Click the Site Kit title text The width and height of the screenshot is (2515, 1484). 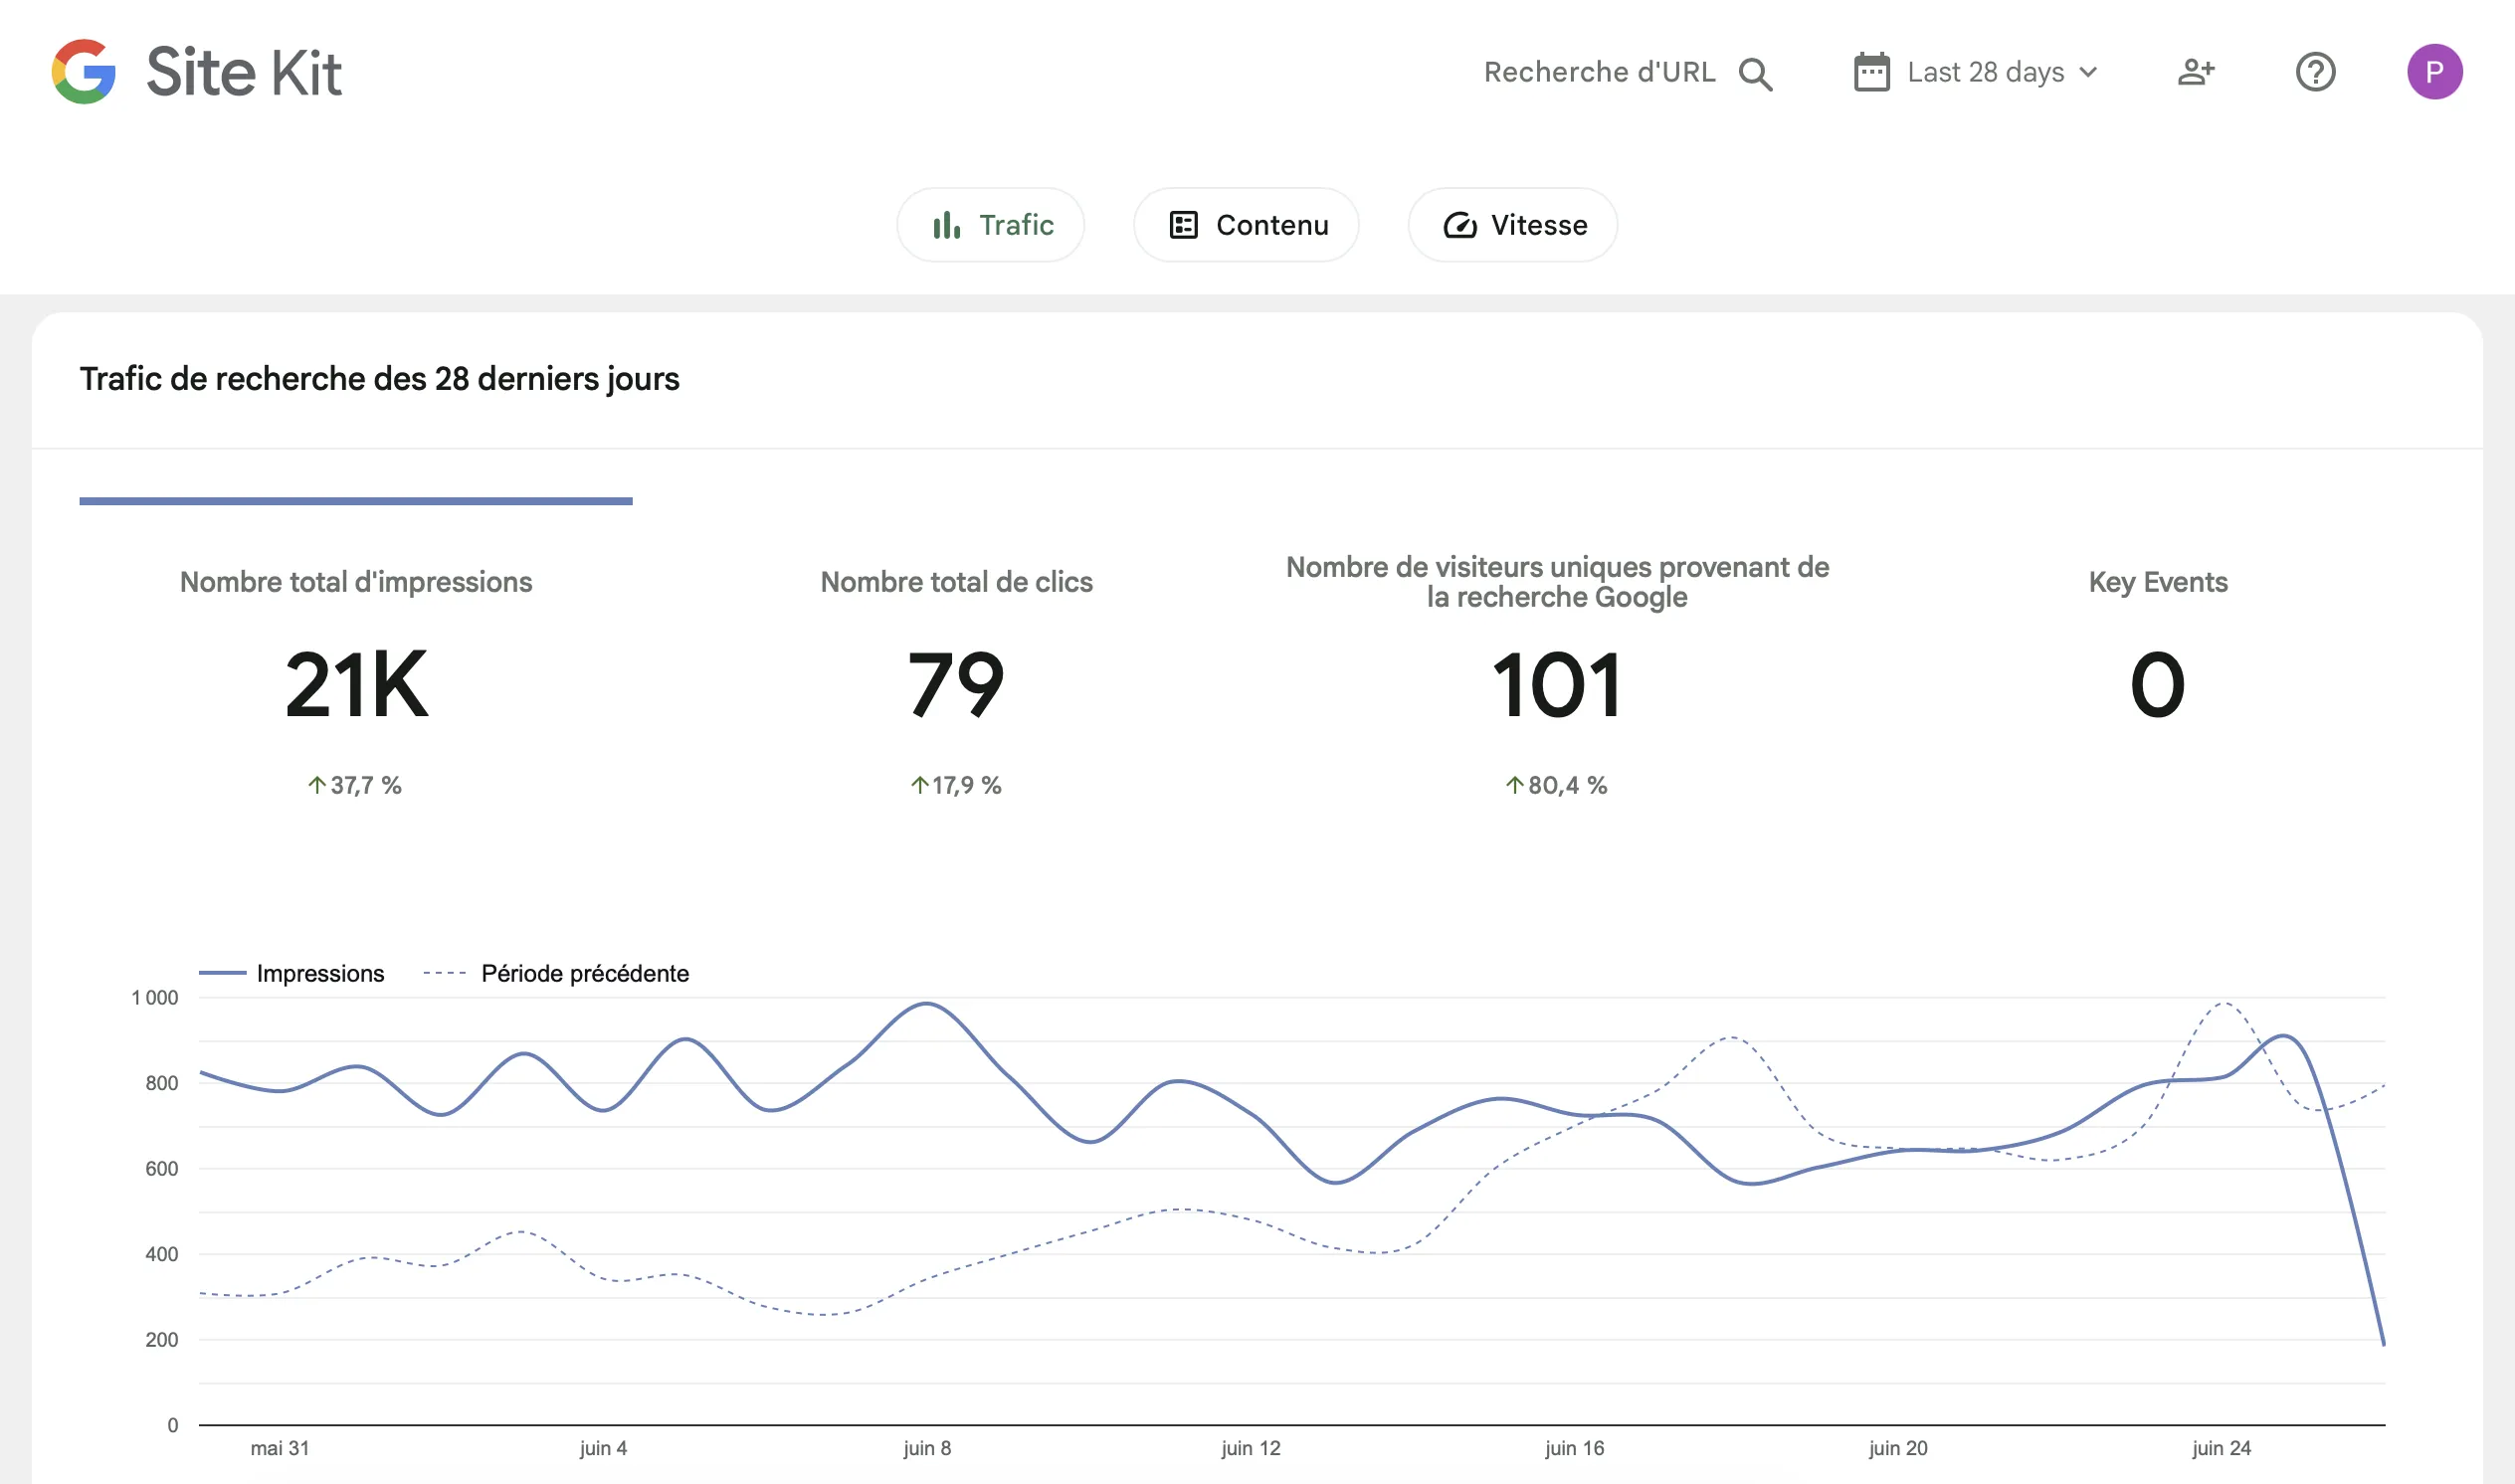(244, 72)
